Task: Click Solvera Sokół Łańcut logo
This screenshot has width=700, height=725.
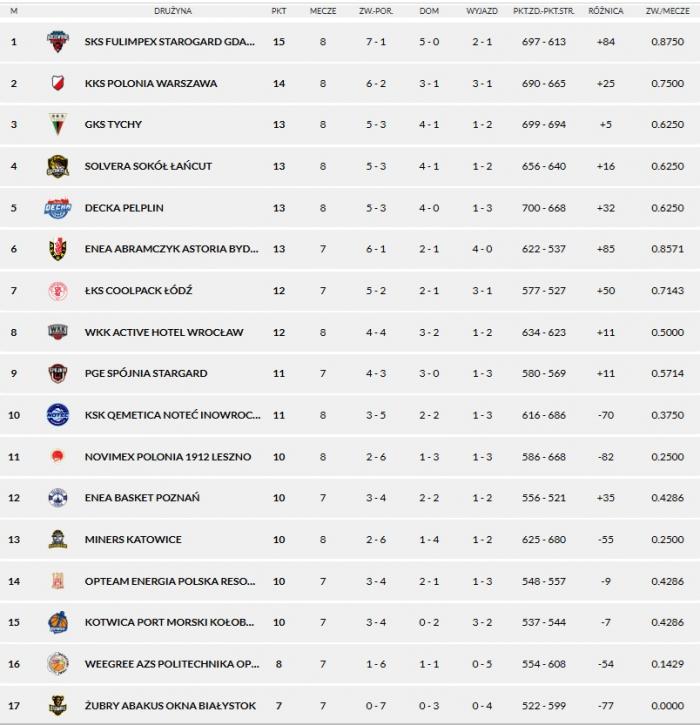Action: click(58, 166)
